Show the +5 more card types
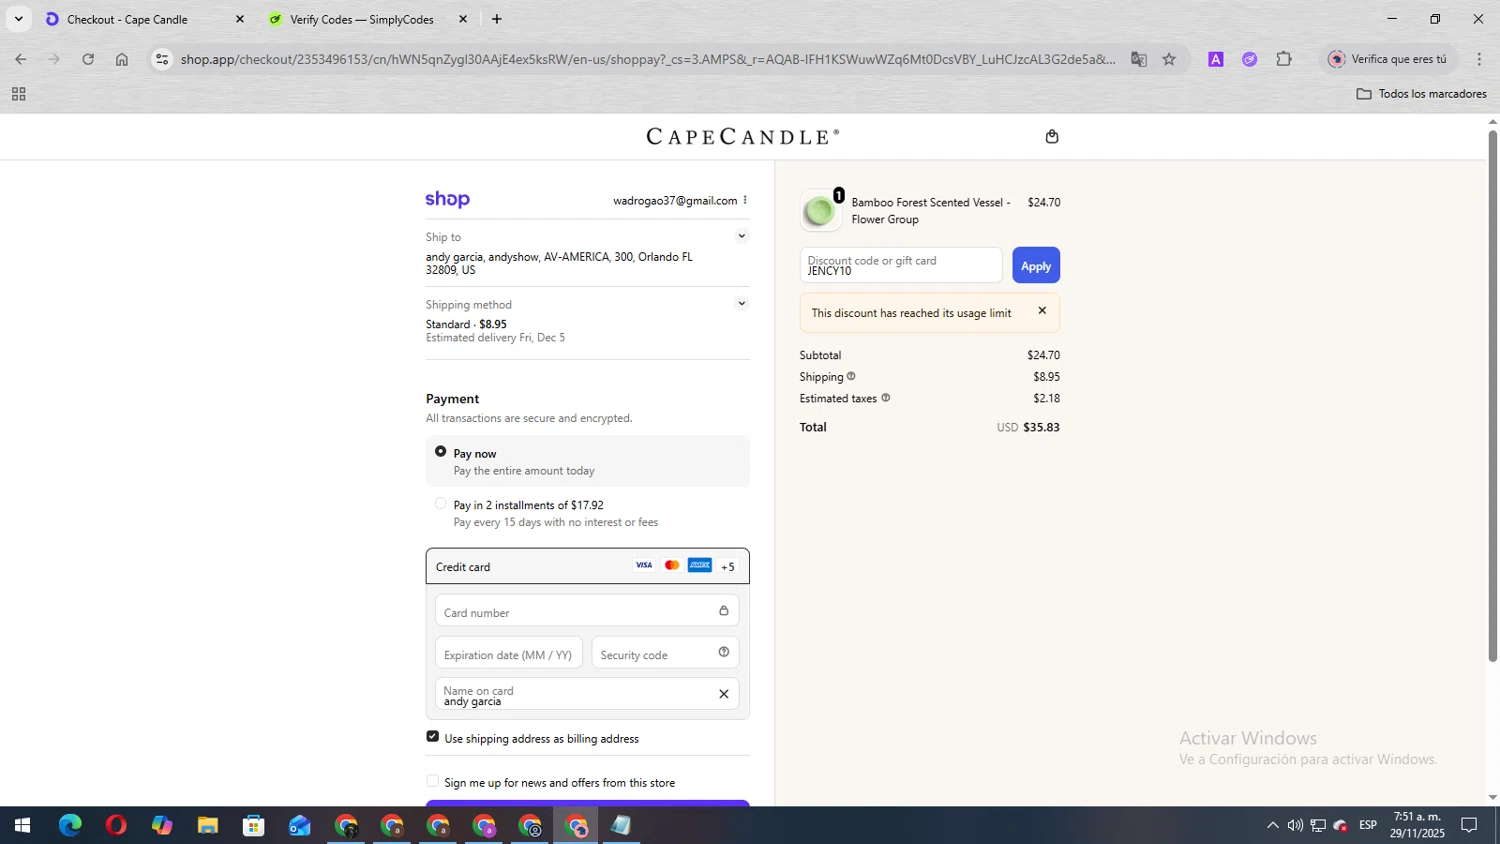The width and height of the screenshot is (1500, 844). click(x=728, y=567)
